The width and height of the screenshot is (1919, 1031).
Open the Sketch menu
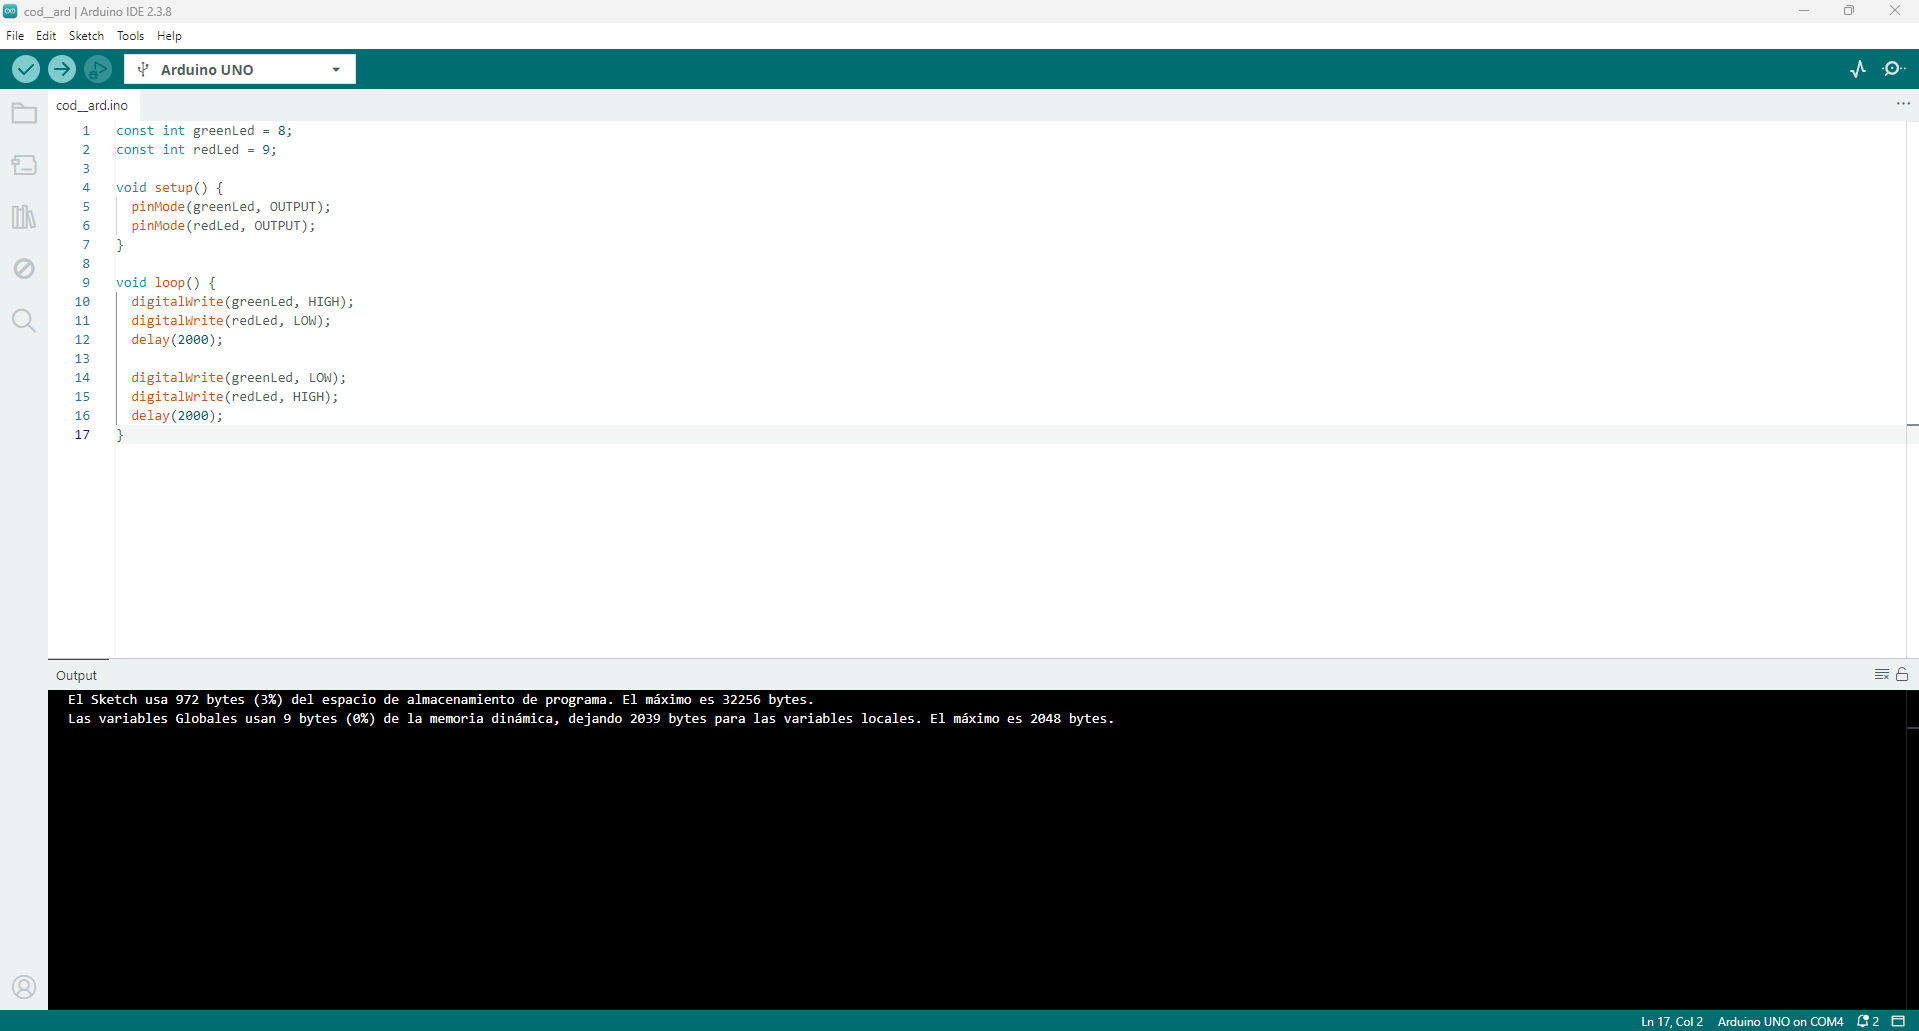pyautogui.click(x=86, y=35)
